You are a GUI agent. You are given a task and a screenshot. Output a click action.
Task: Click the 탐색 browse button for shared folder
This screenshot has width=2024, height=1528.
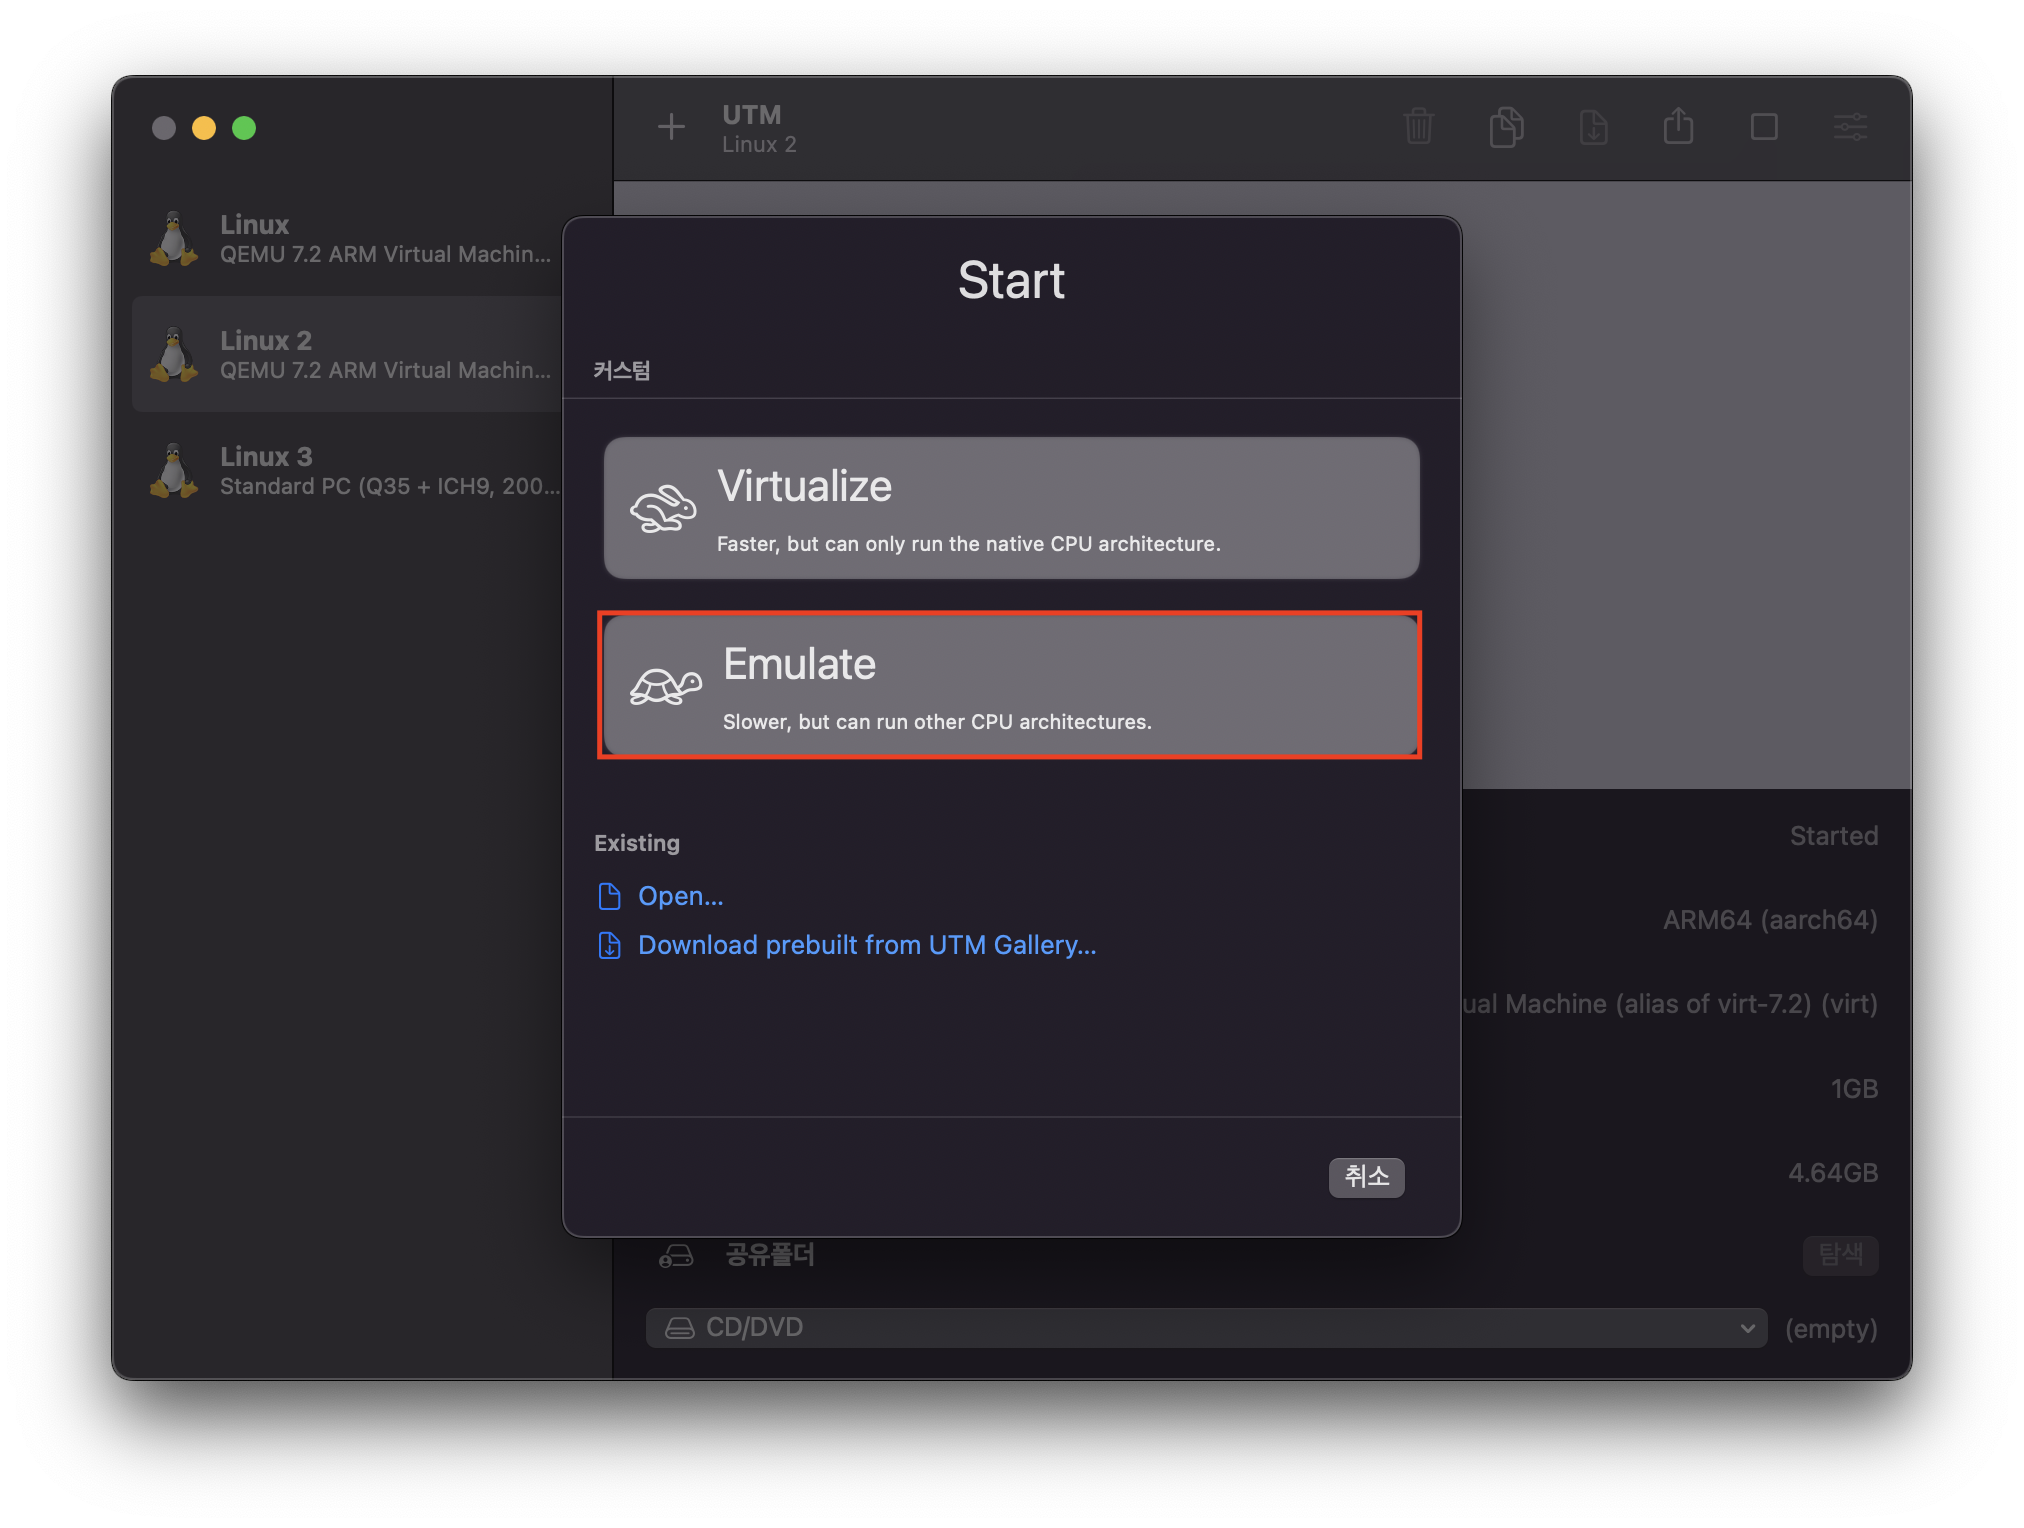pos(1840,1254)
